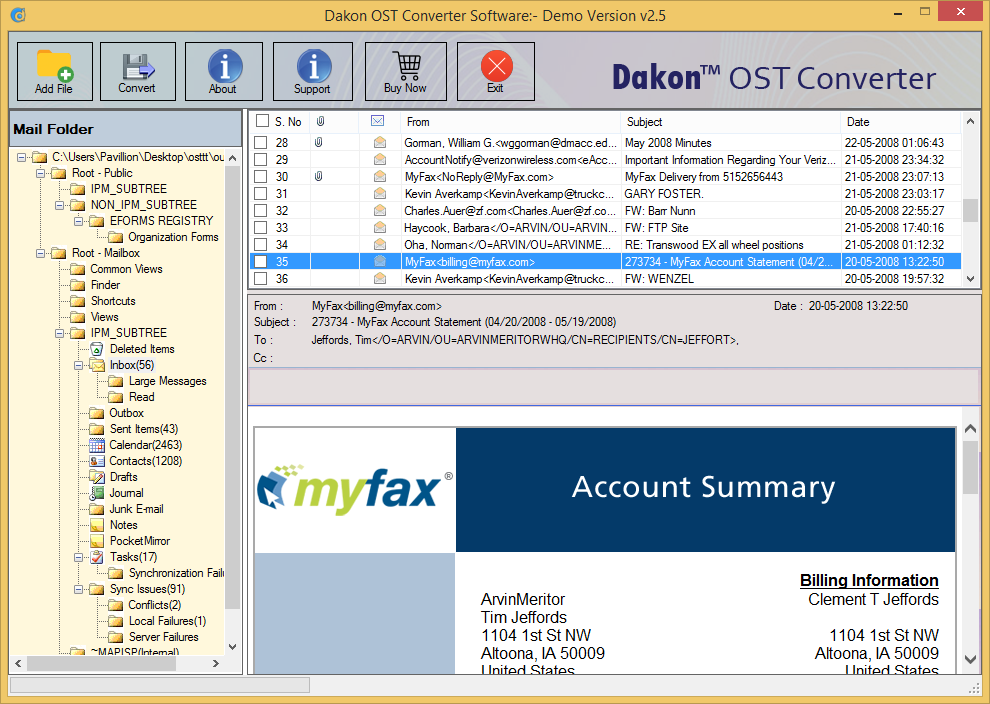Open the Support info button
The image size is (990, 704).
313,71
